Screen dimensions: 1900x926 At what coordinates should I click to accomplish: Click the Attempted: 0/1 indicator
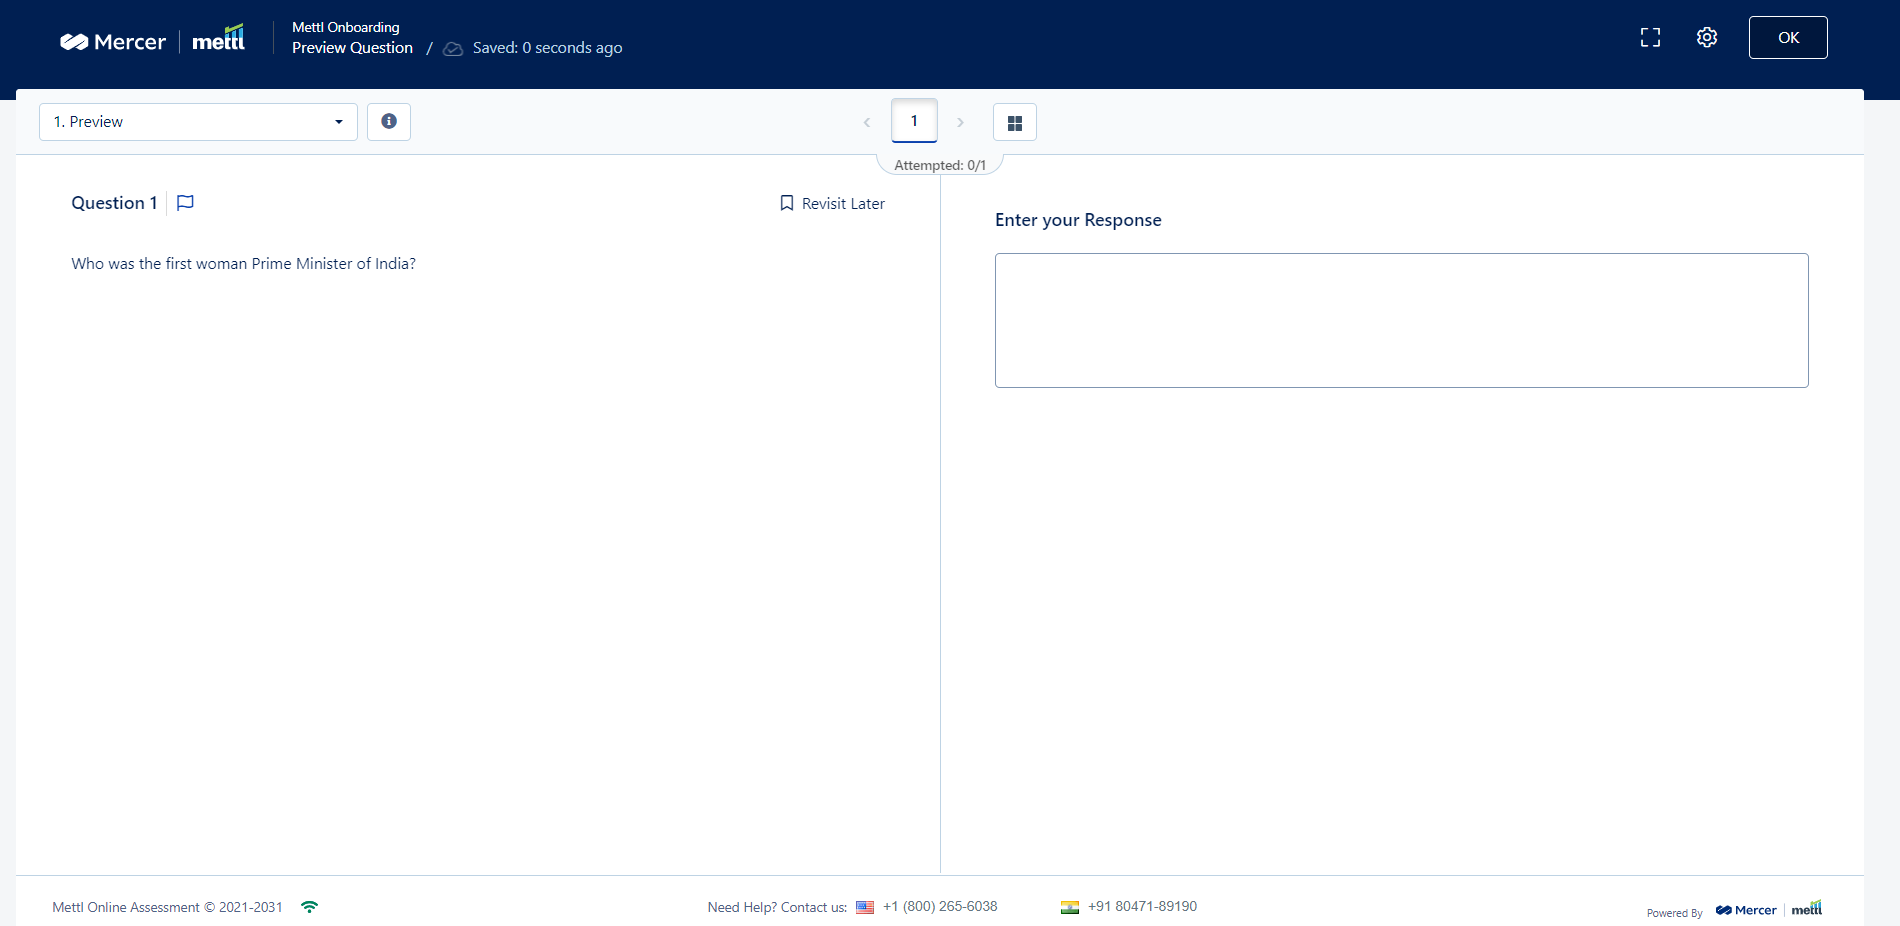click(939, 165)
